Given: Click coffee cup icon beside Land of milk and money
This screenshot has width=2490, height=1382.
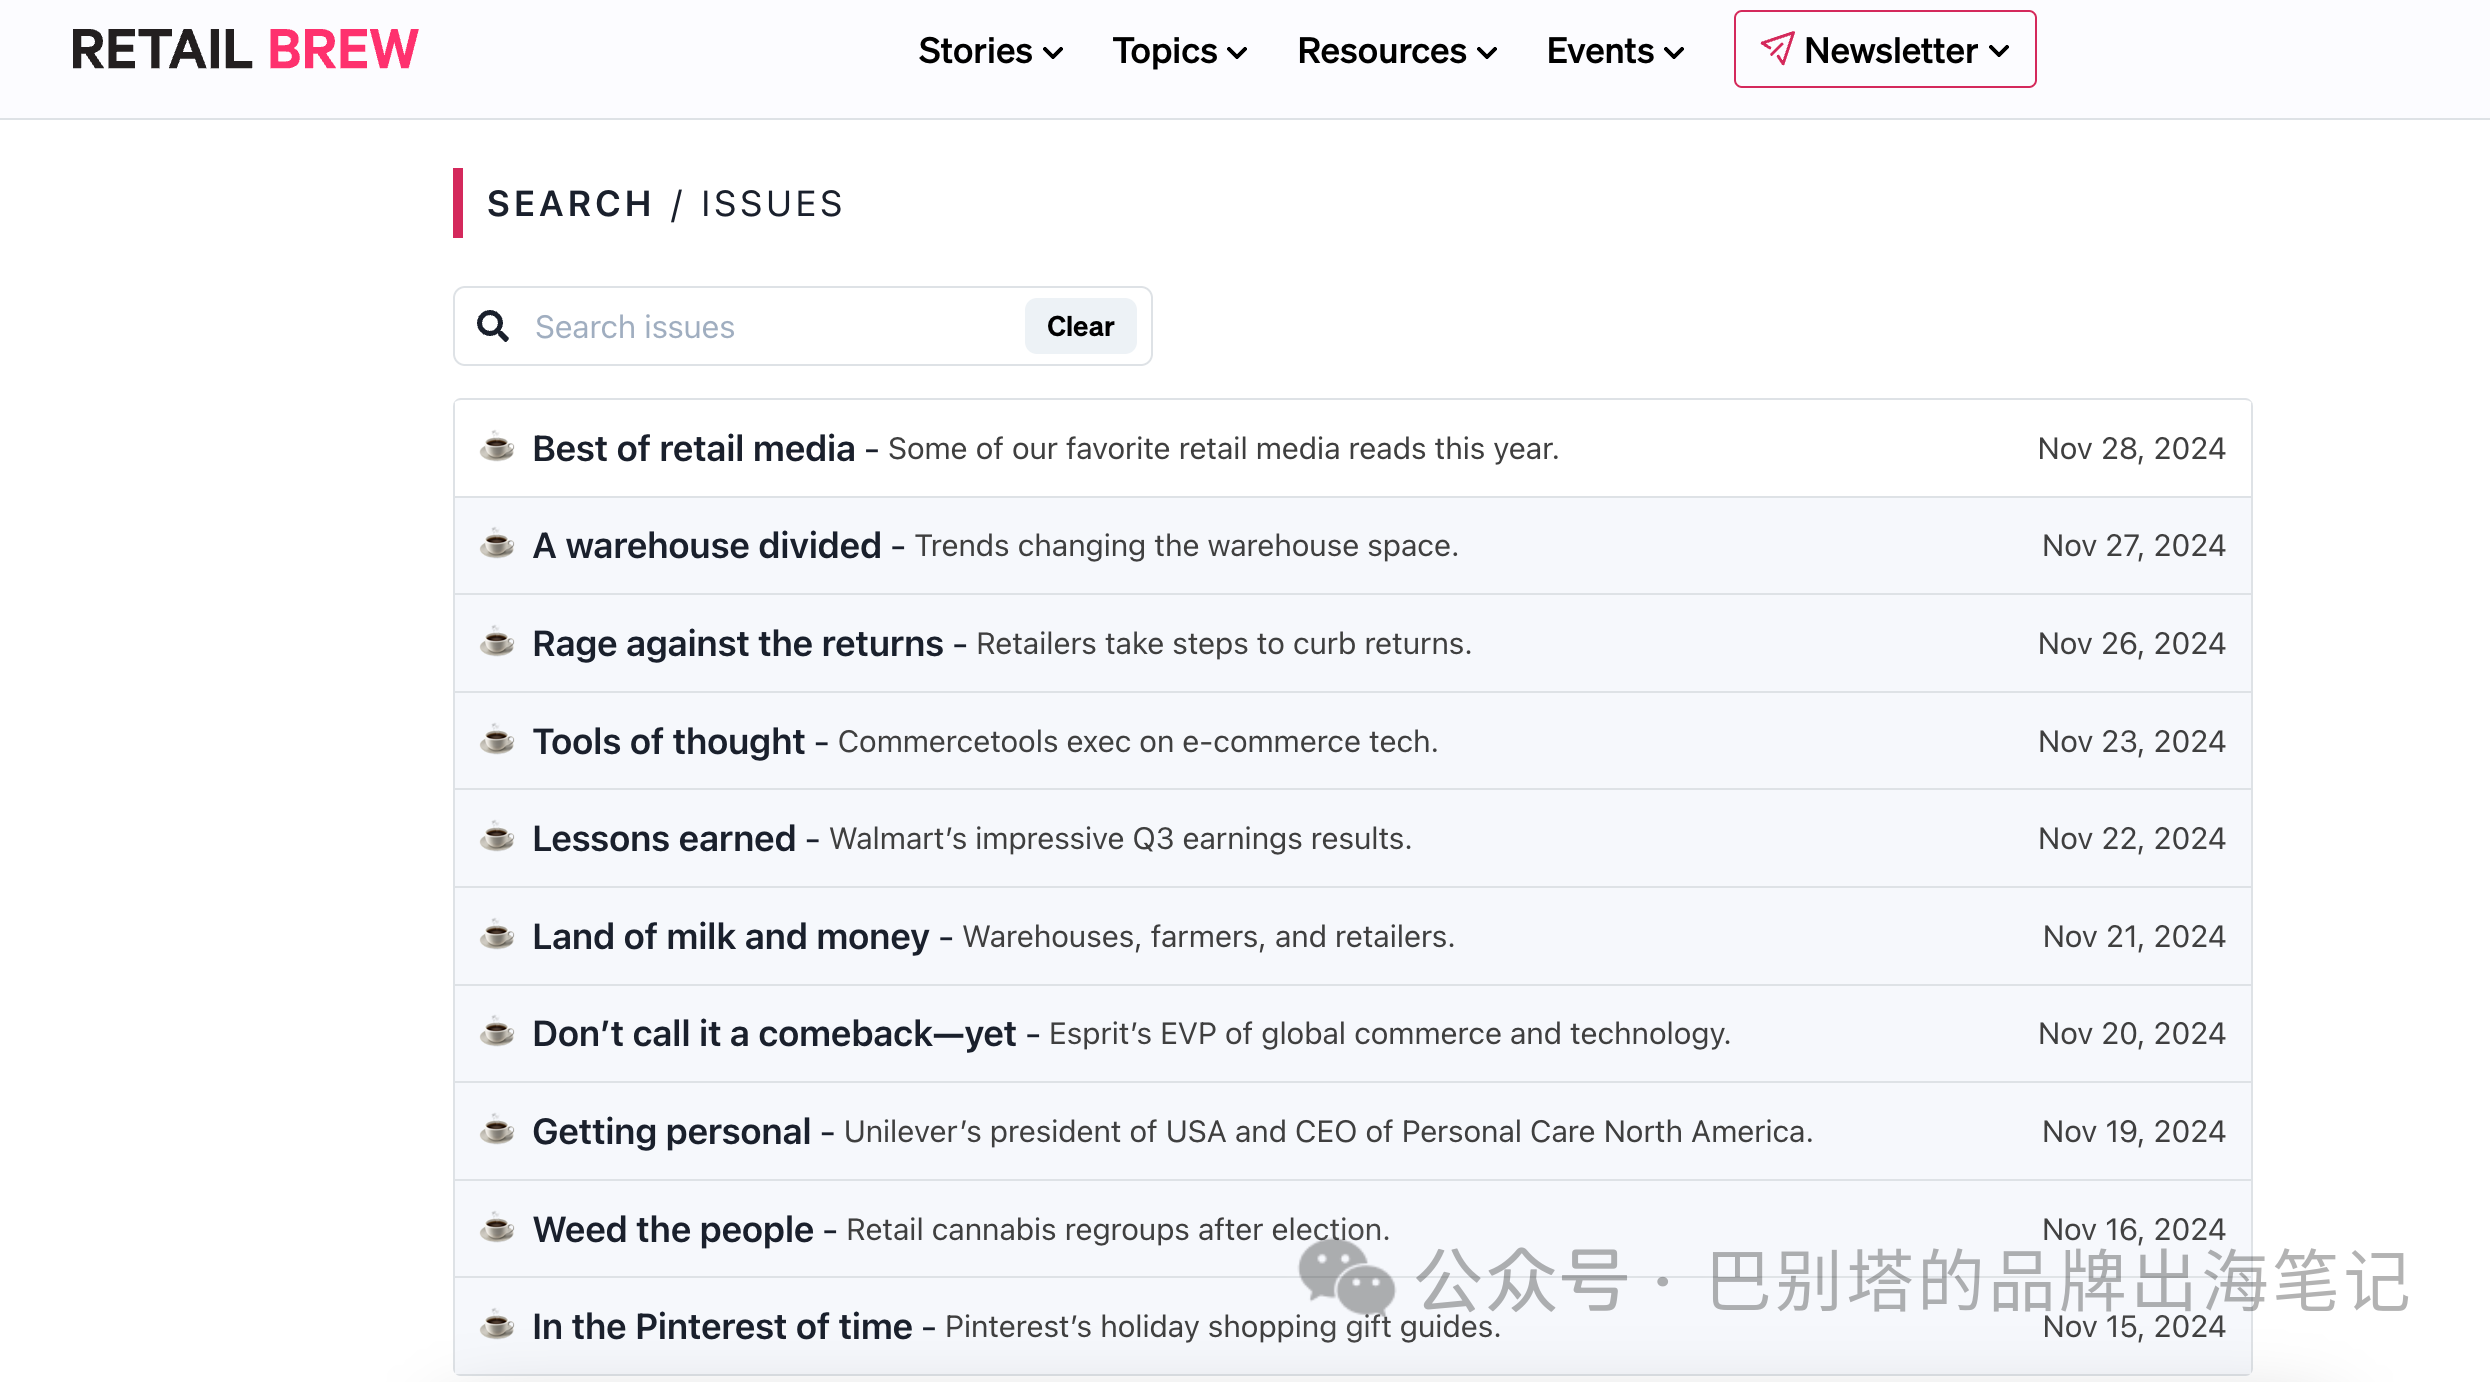Looking at the screenshot, I should click(497, 935).
